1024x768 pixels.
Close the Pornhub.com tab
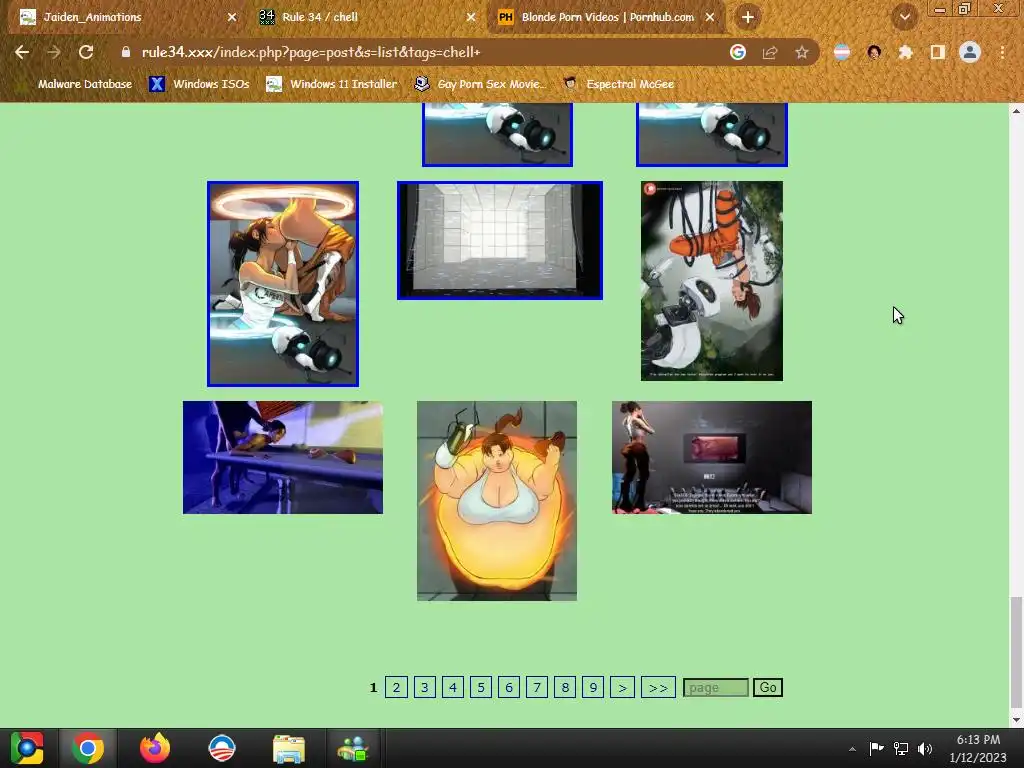click(x=710, y=17)
